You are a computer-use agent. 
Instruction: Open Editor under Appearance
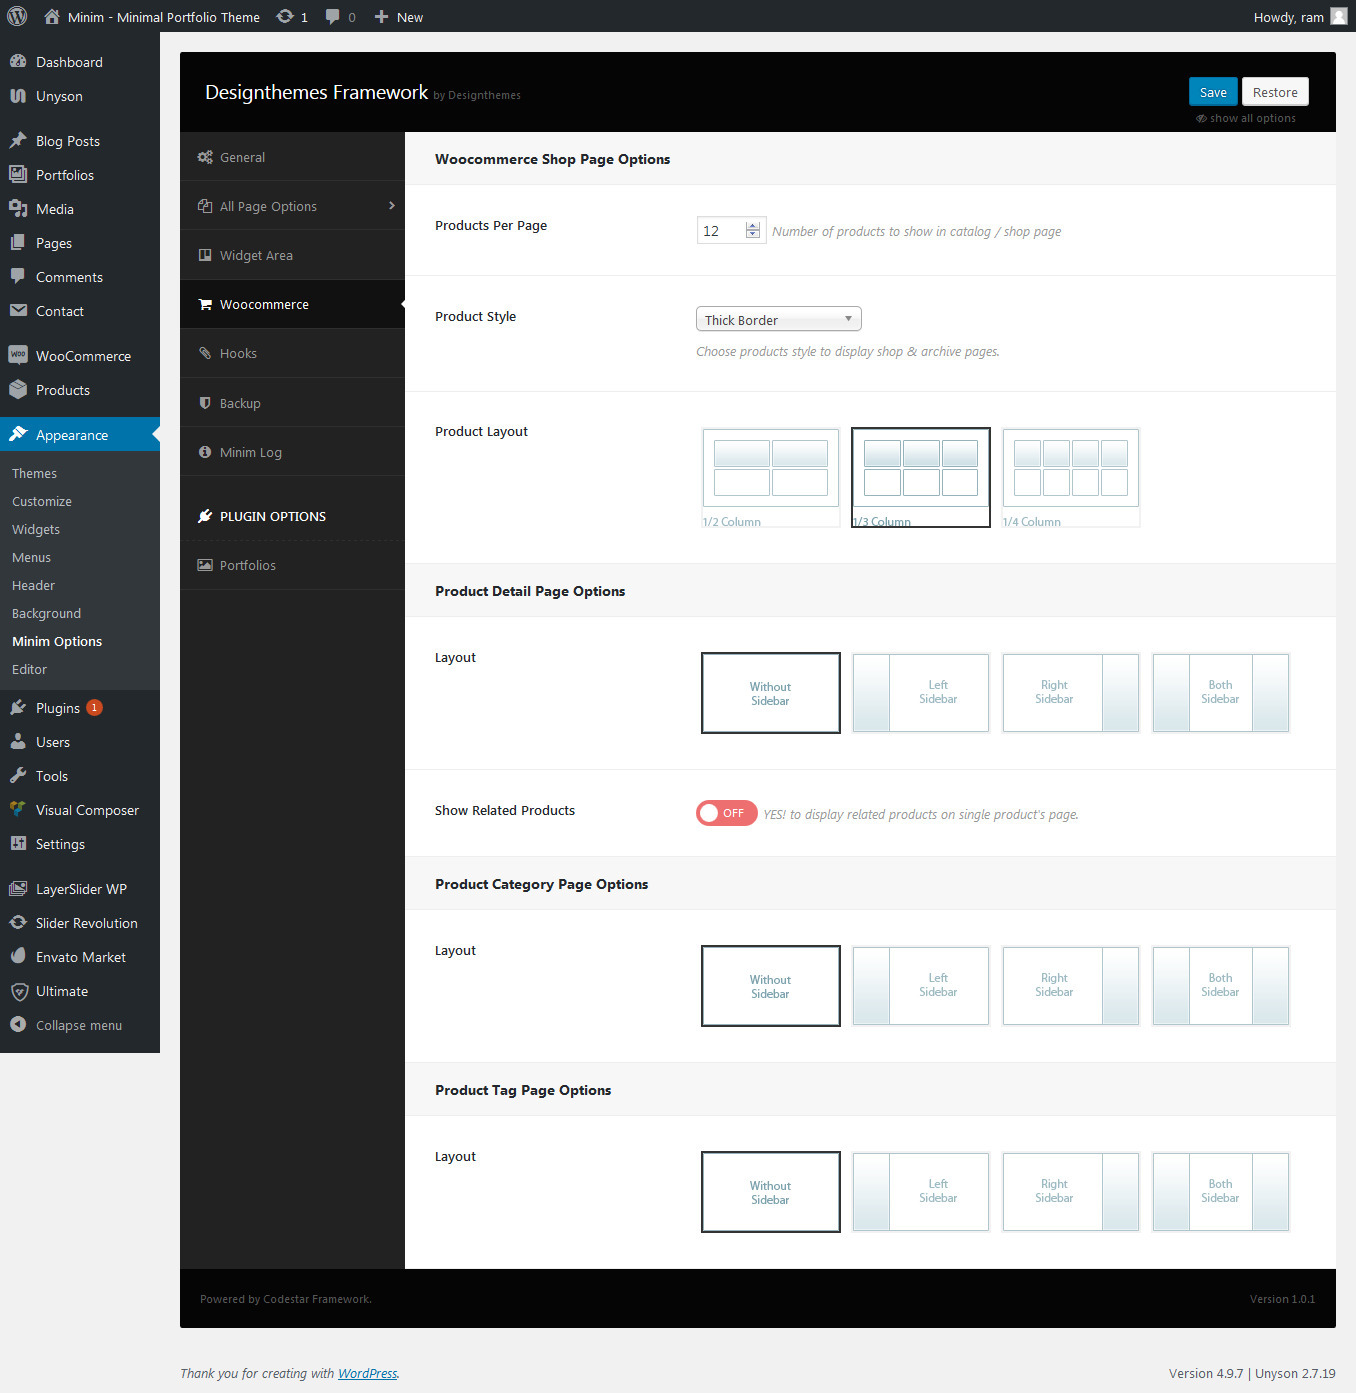pos(29,669)
